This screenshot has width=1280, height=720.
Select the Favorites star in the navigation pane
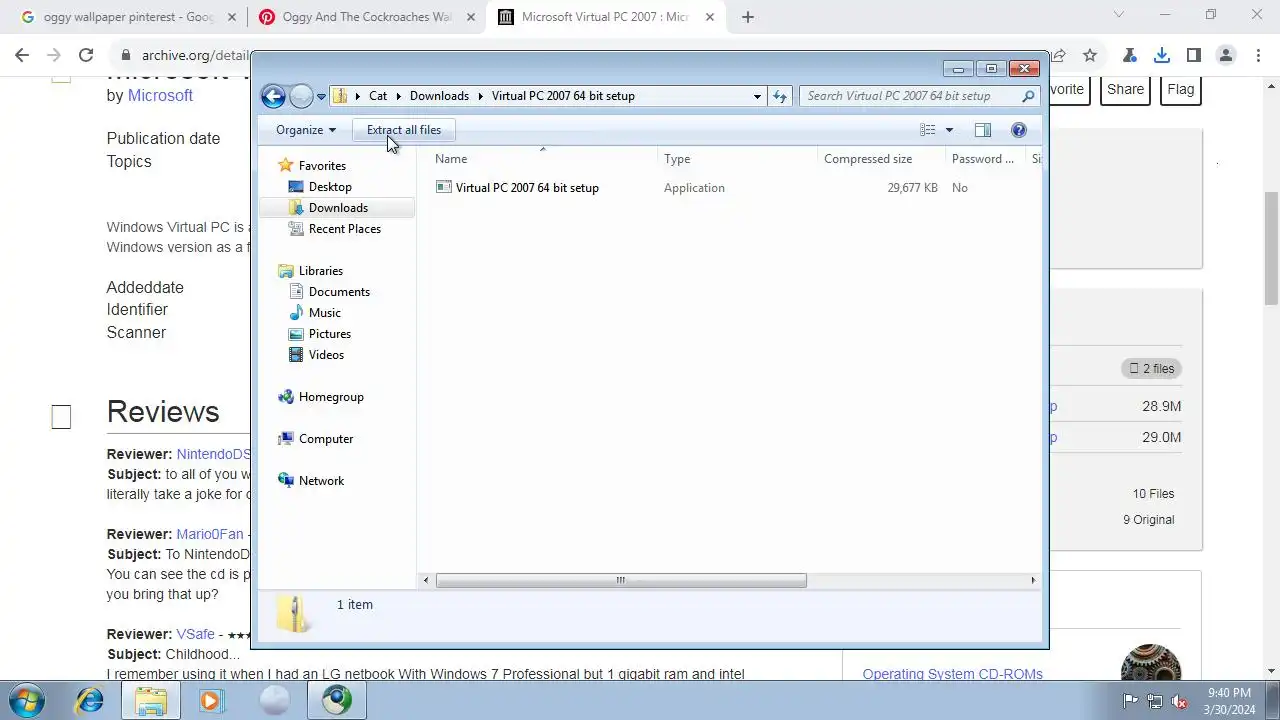point(286,166)
